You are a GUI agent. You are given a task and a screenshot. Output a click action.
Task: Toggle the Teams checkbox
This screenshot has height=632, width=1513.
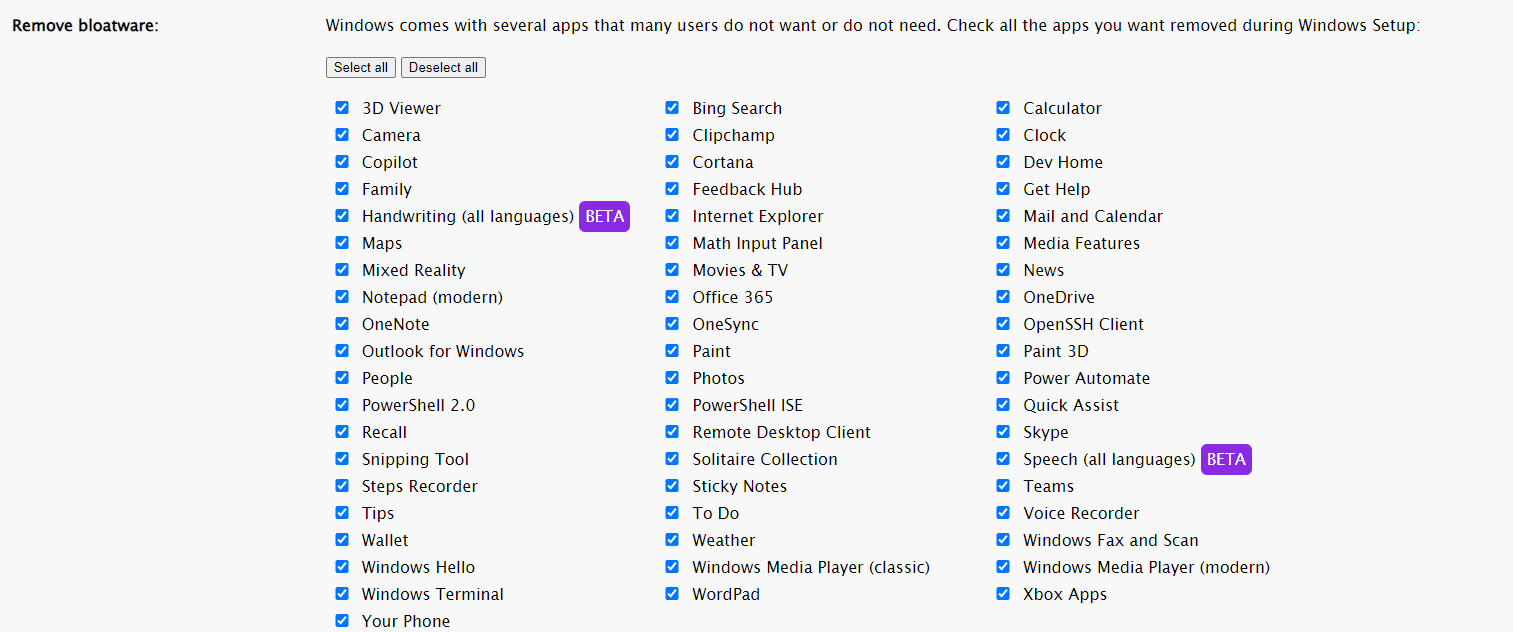pyautogui.click(x=1003, y=486)
